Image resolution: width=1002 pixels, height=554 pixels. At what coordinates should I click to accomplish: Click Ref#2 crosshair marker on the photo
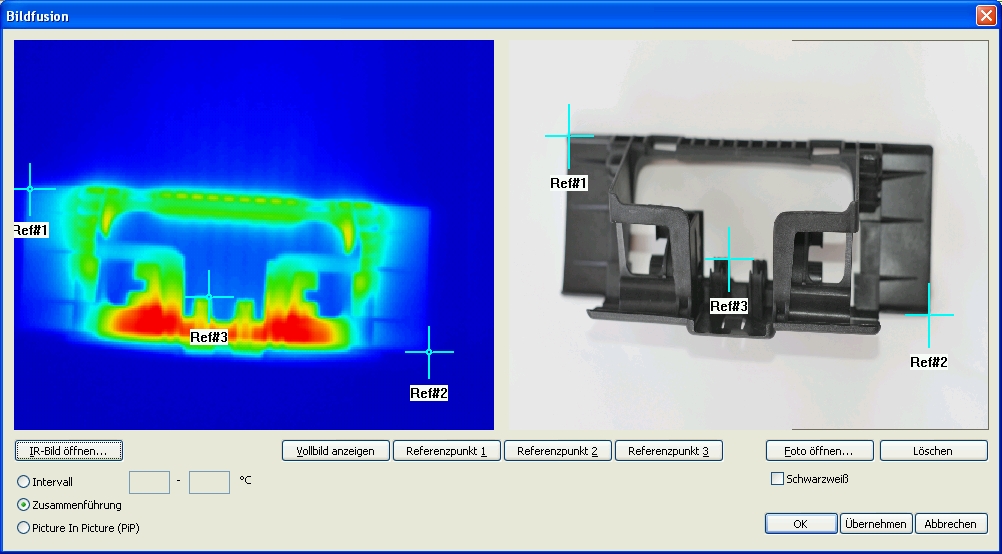929,314
